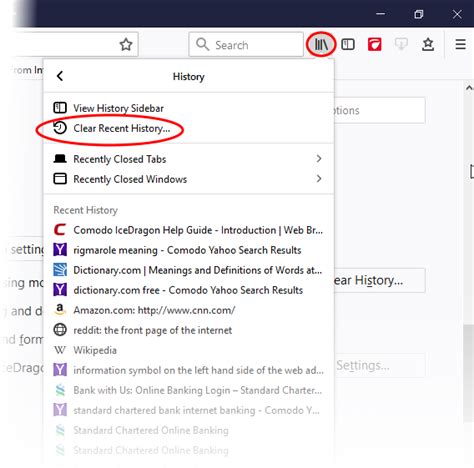474x468 pixels.
Task: Open the Library toolbar button
Action: [321, 44]
